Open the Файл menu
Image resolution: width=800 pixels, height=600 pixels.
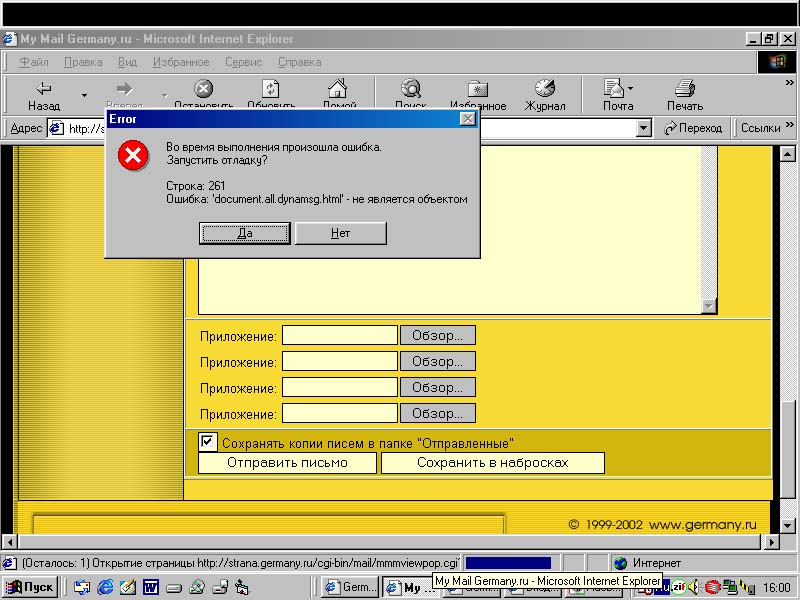pyautogui.click(x=34, y=62)
